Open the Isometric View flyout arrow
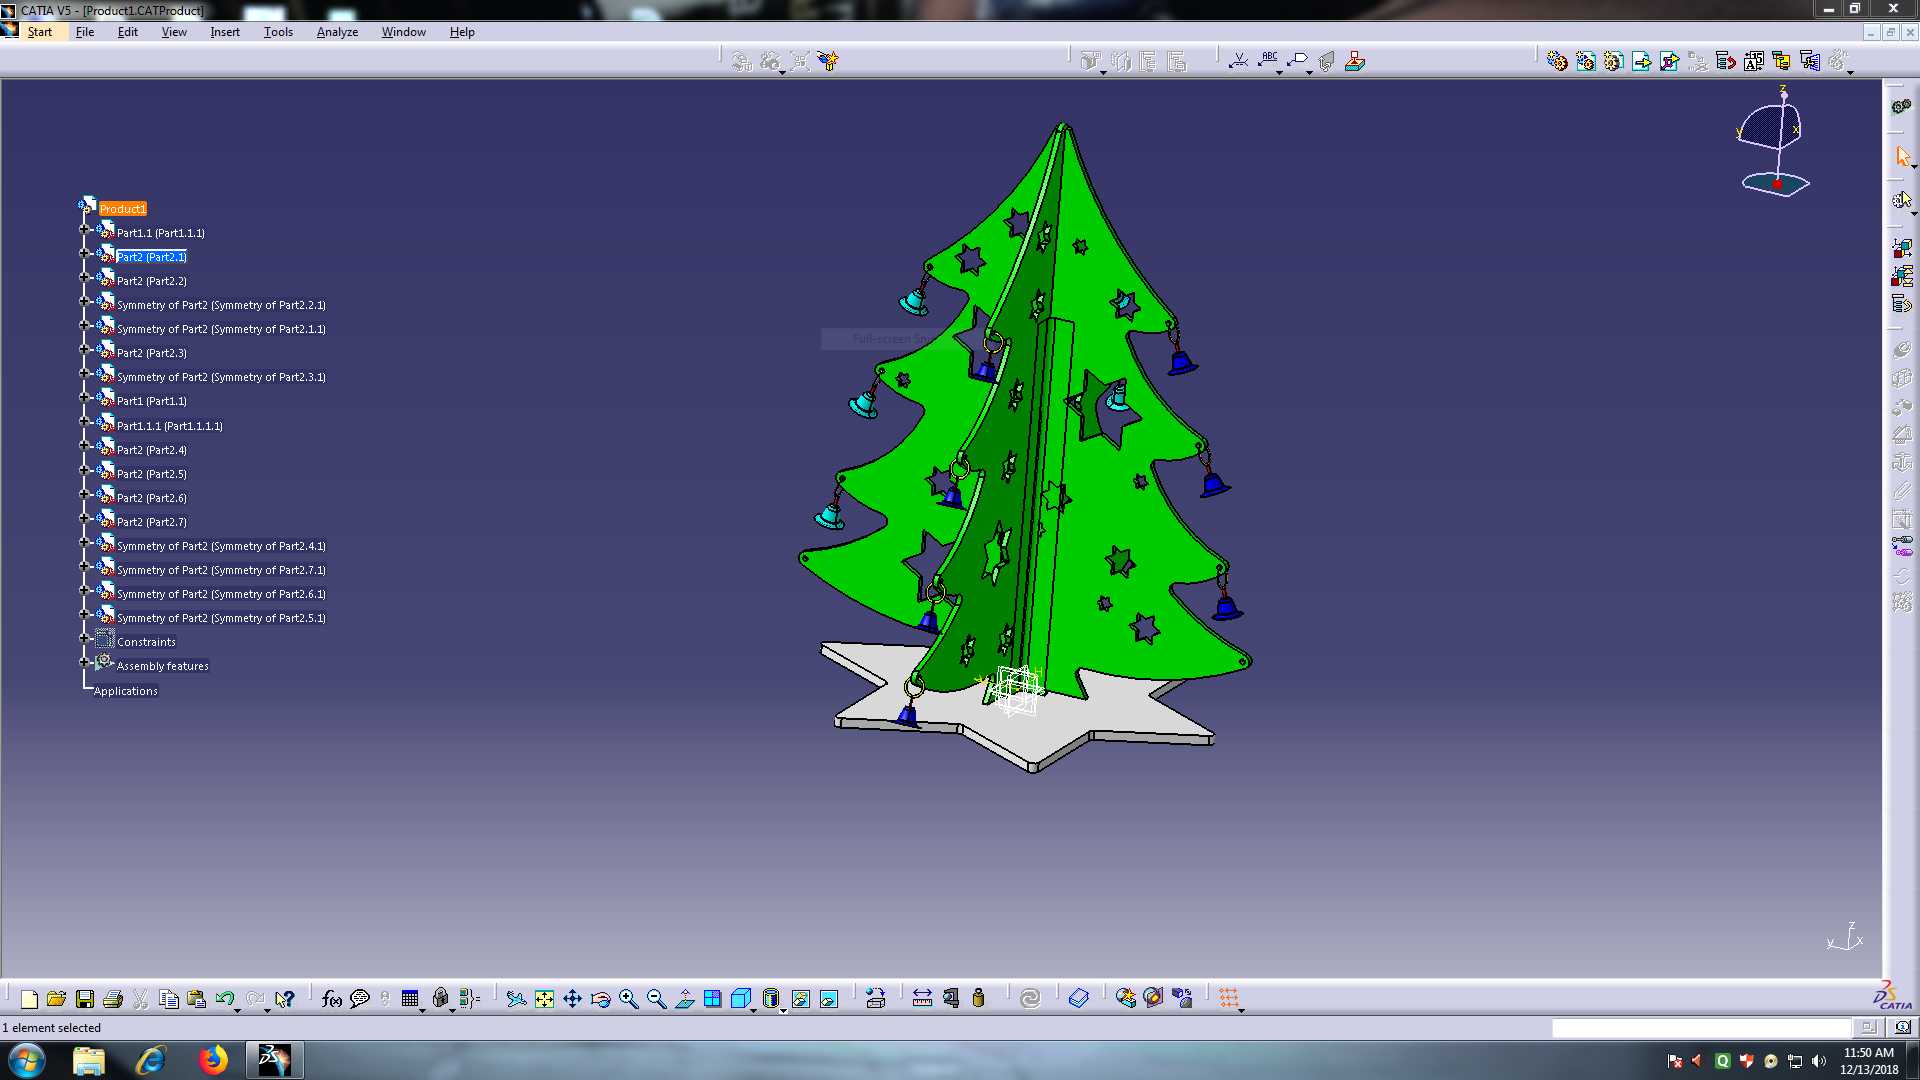 [754, 1010]
